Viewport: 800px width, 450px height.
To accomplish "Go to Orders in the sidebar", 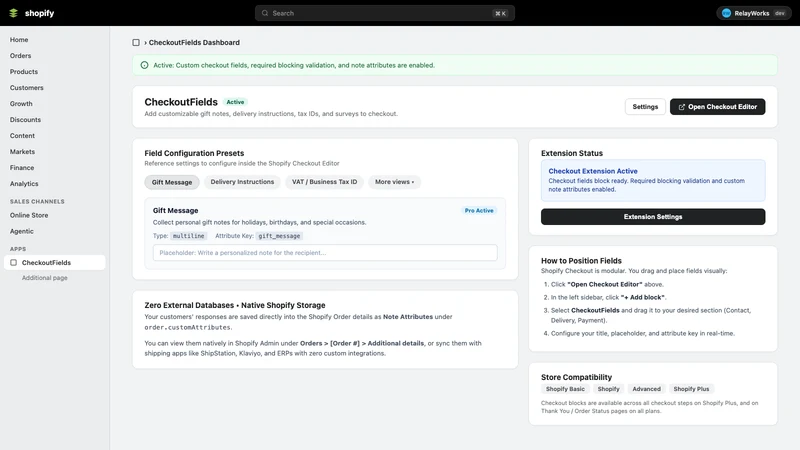I will point(20,56).
